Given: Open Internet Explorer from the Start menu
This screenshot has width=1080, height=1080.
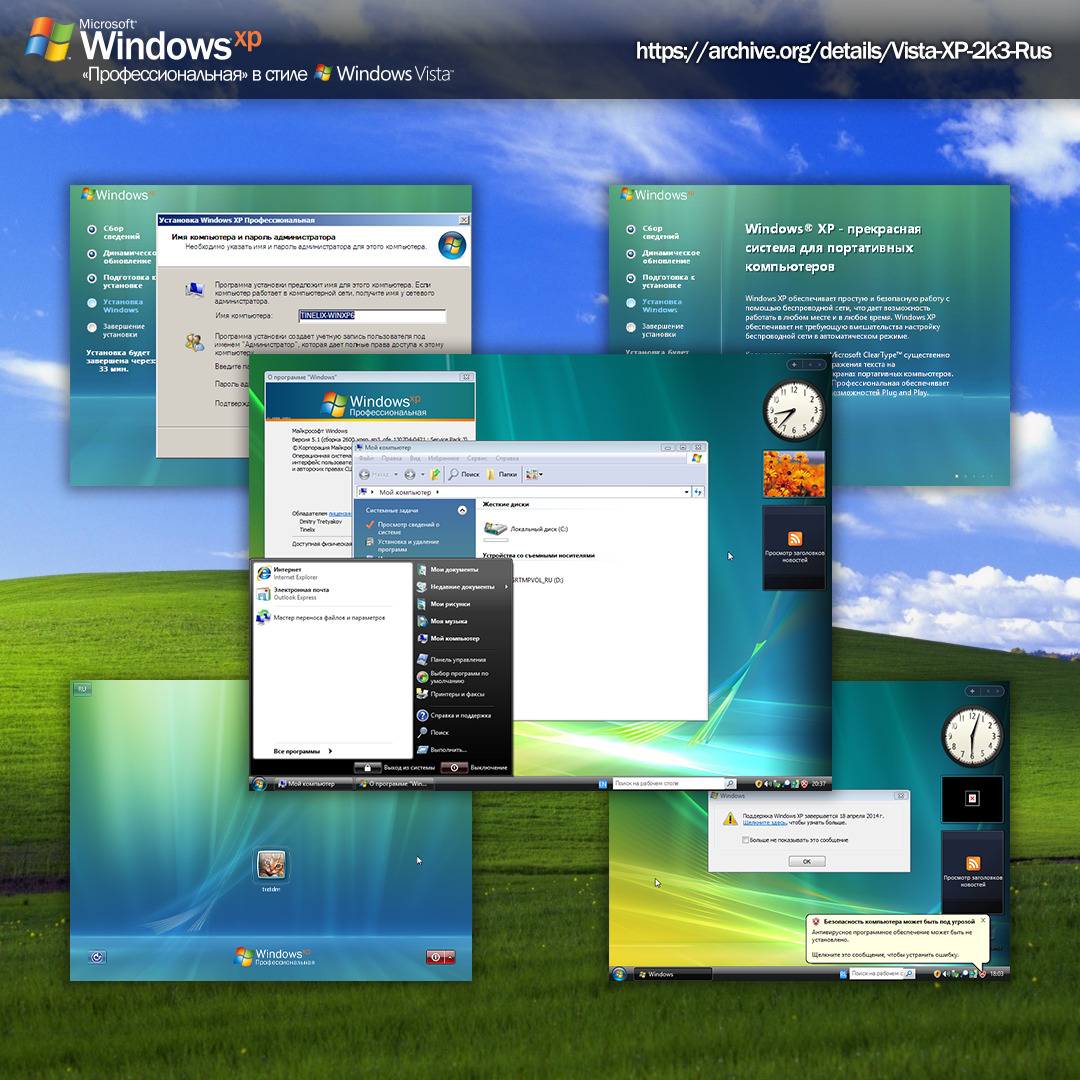Looking at the screenshot, I should pyautogui.click(x=287, y=573).
